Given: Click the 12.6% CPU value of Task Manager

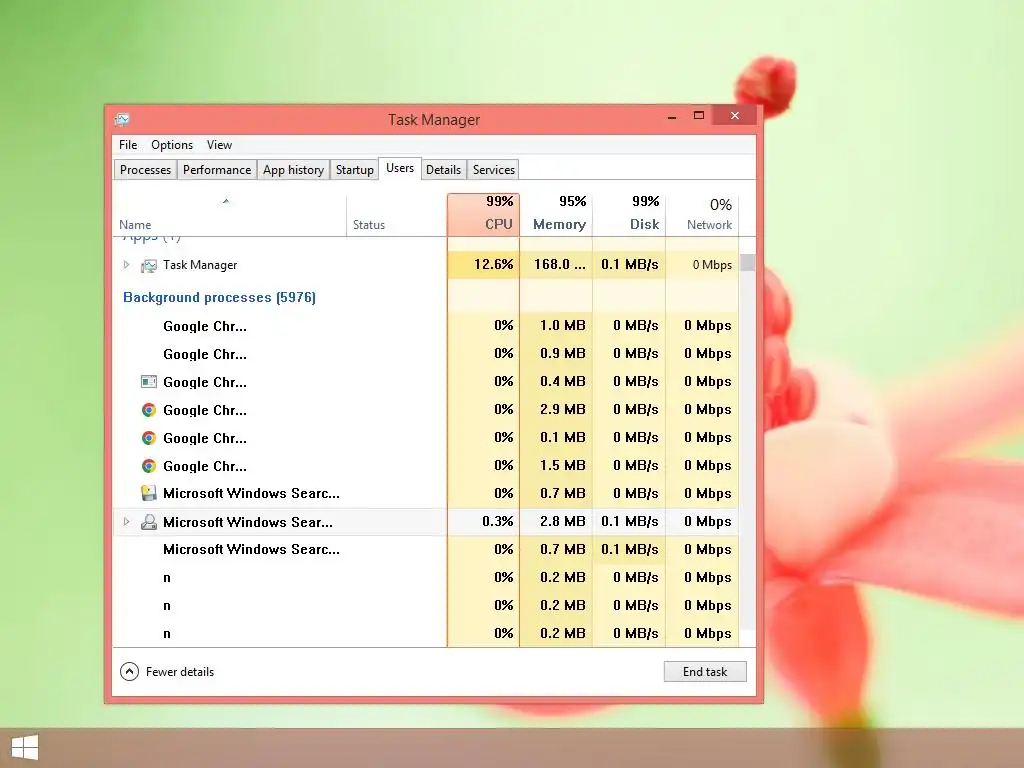Looking at the screenshot, I should point(483,264).
